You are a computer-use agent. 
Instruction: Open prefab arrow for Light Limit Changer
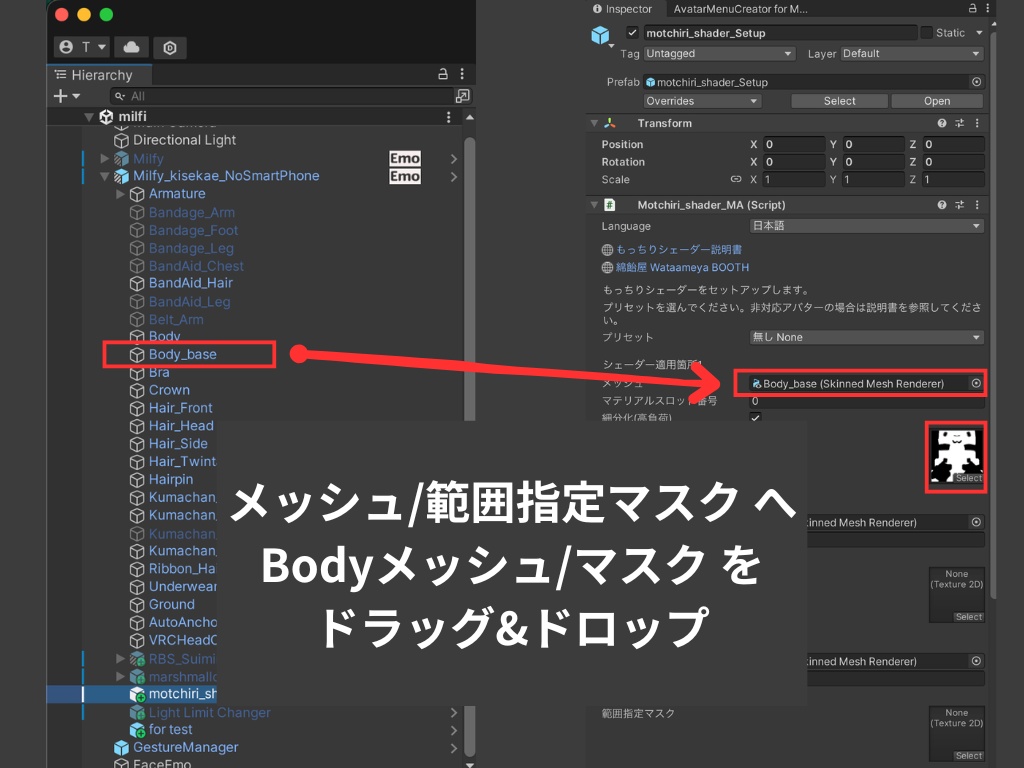coord(454,712)
